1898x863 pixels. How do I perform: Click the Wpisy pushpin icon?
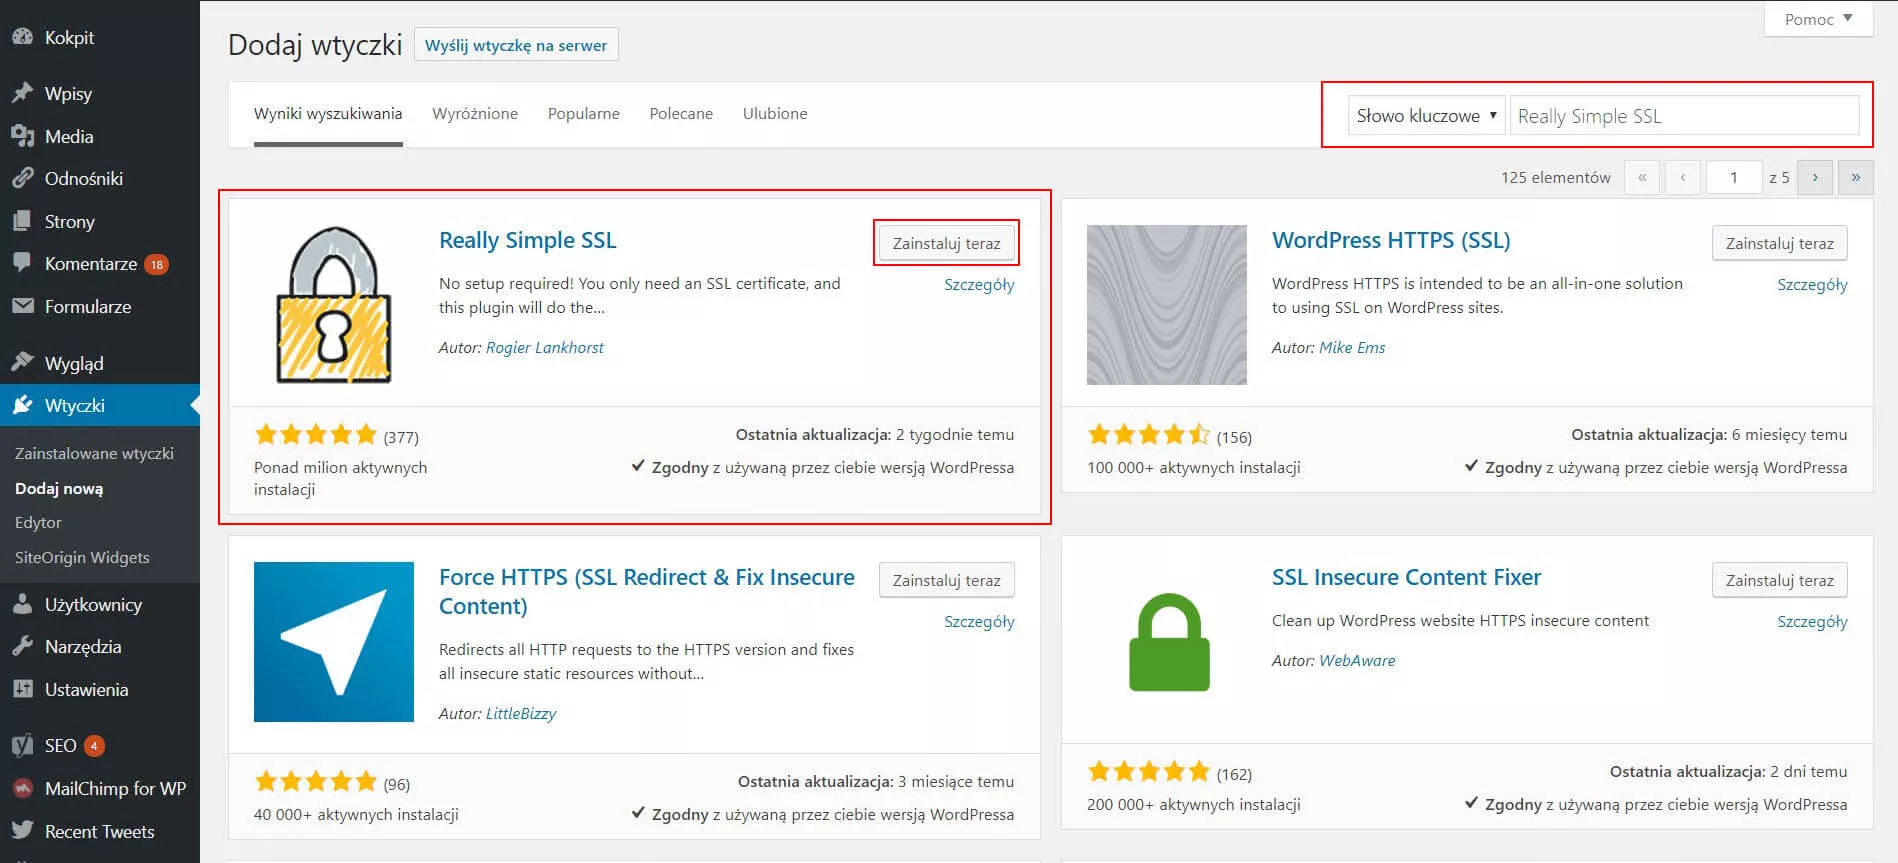22,93
